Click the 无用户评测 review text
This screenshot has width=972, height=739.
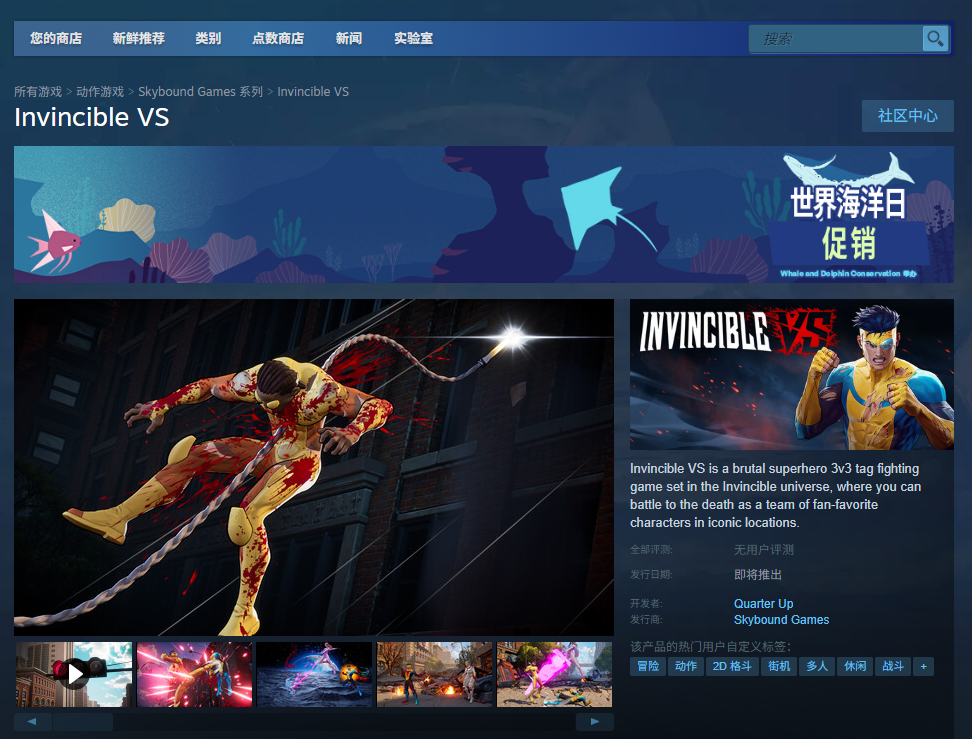(764, 550)
